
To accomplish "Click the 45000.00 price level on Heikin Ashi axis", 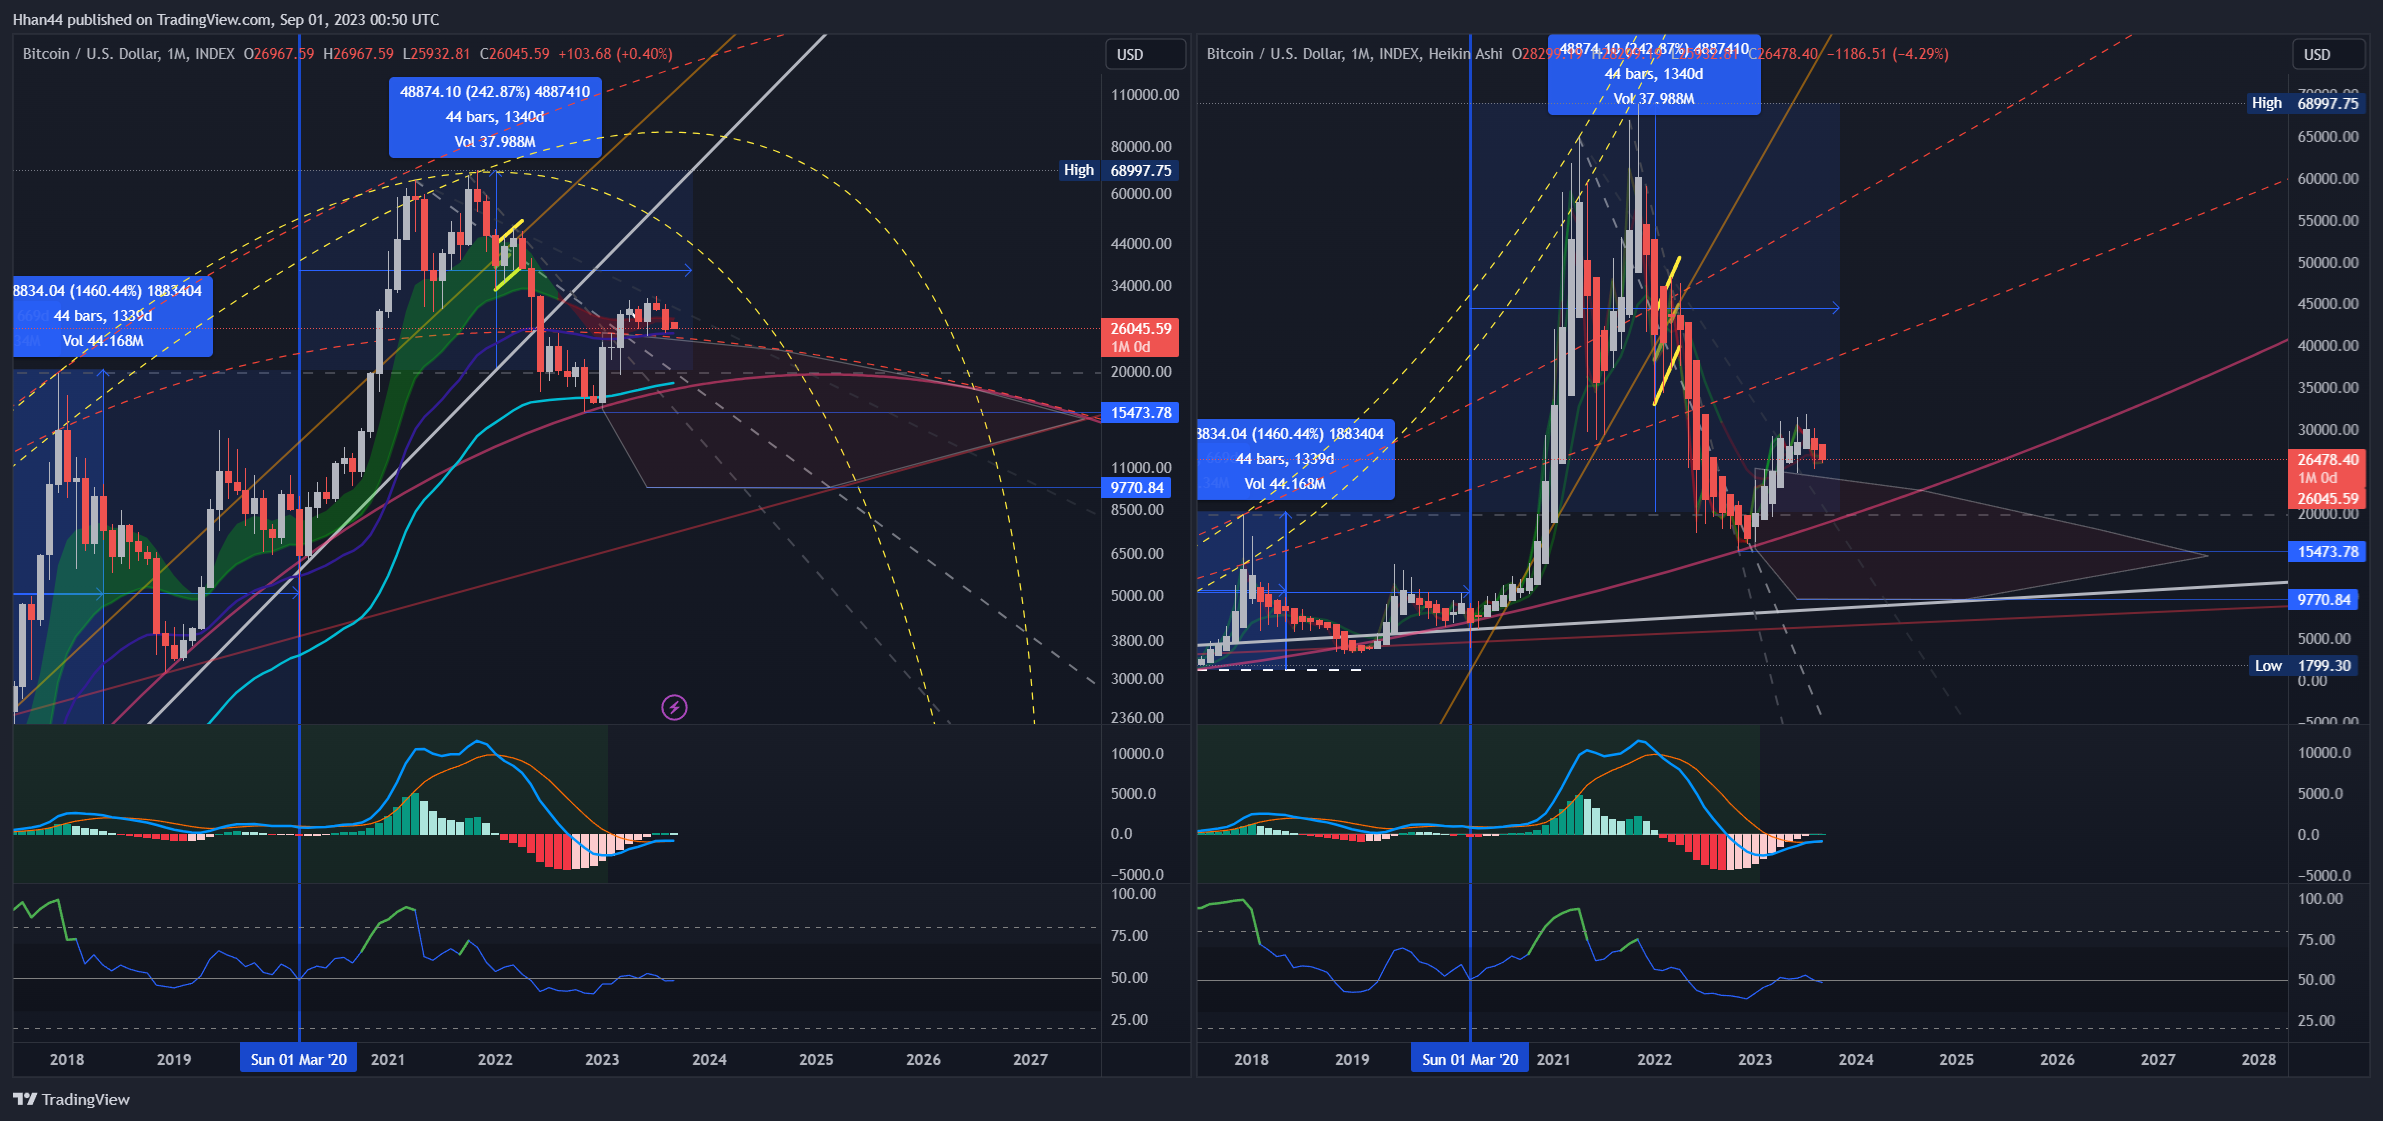I will [2328, 303].
